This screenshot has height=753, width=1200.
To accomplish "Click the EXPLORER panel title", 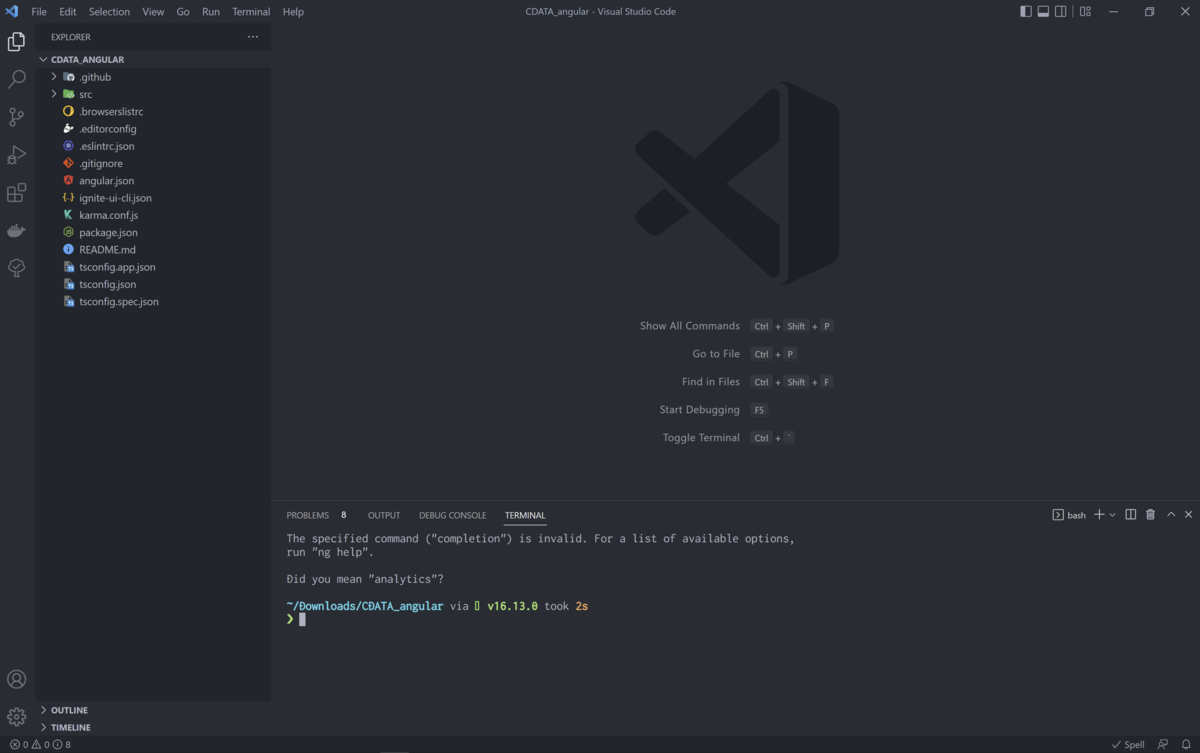I will point(71,37).
